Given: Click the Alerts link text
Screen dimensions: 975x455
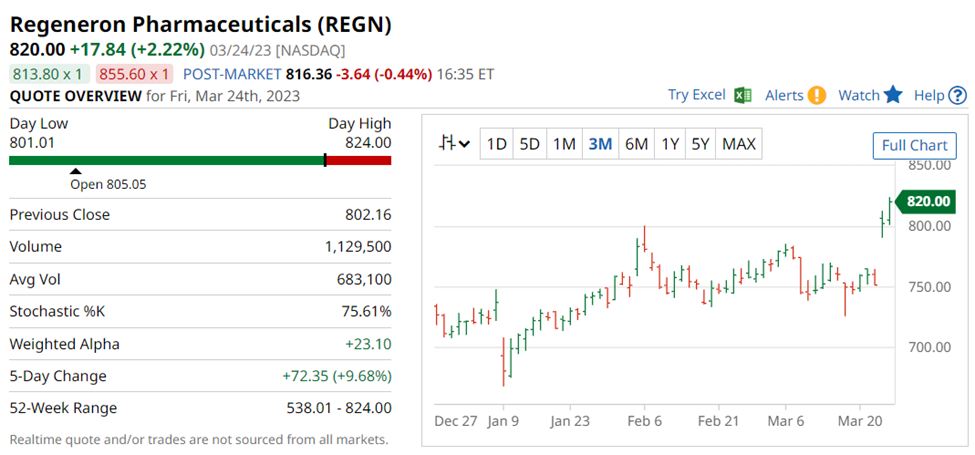Looking at the screenshot, I should pos(785,95).
